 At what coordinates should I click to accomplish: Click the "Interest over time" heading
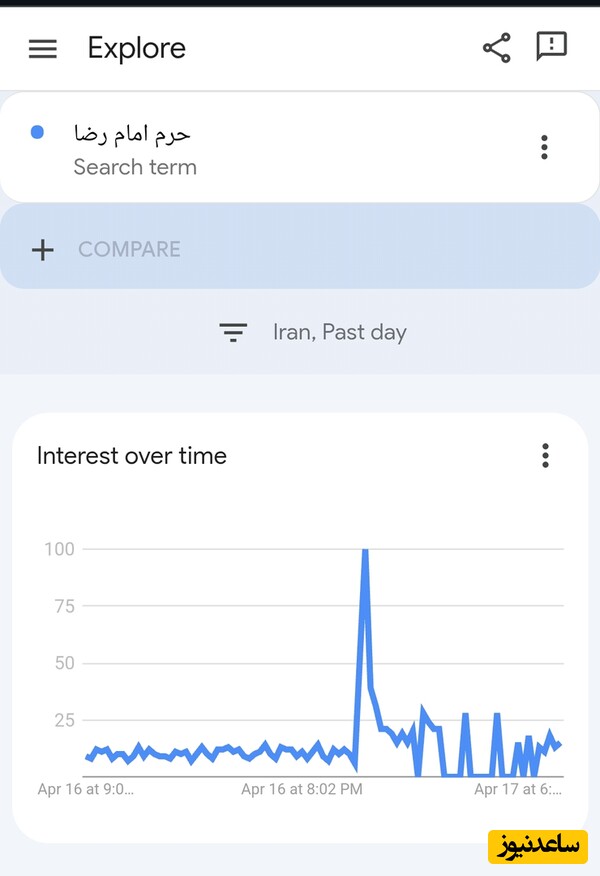(x=132, y=456)
